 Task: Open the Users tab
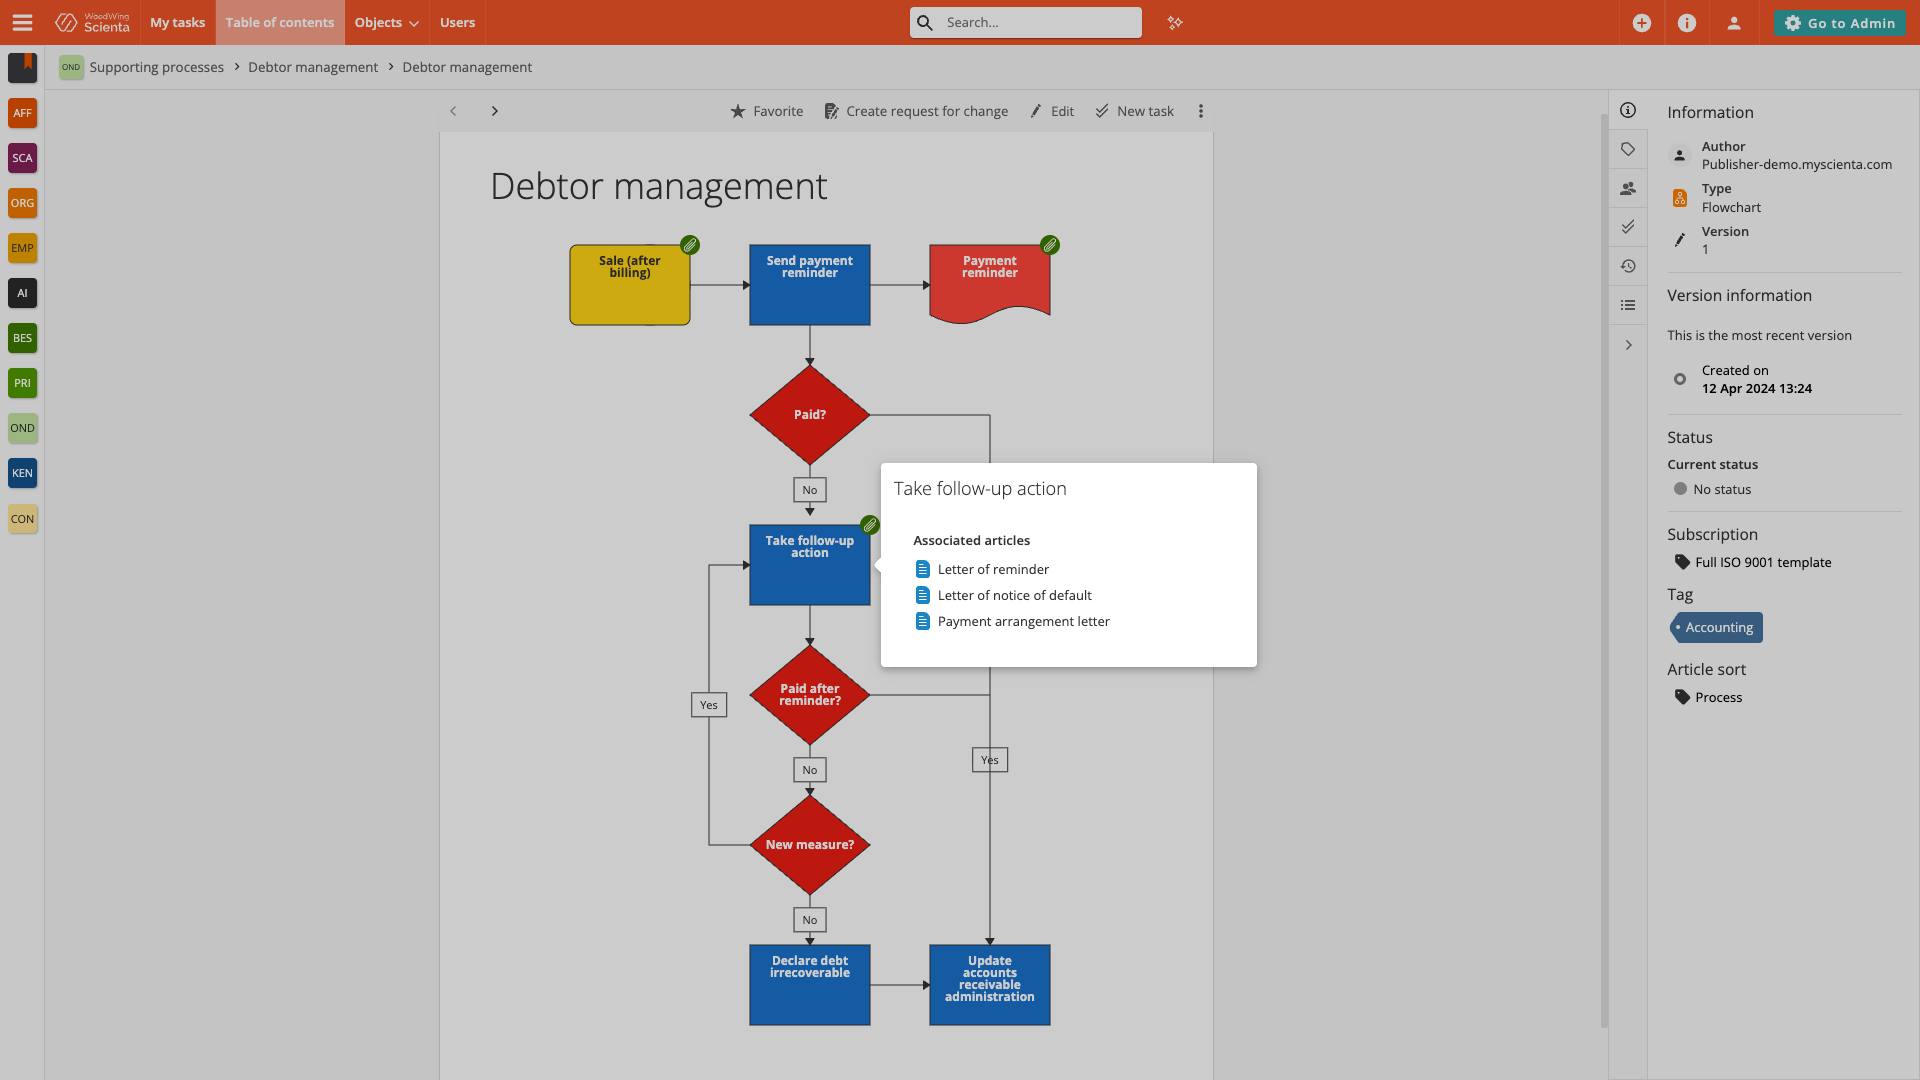tap(457, 22)
